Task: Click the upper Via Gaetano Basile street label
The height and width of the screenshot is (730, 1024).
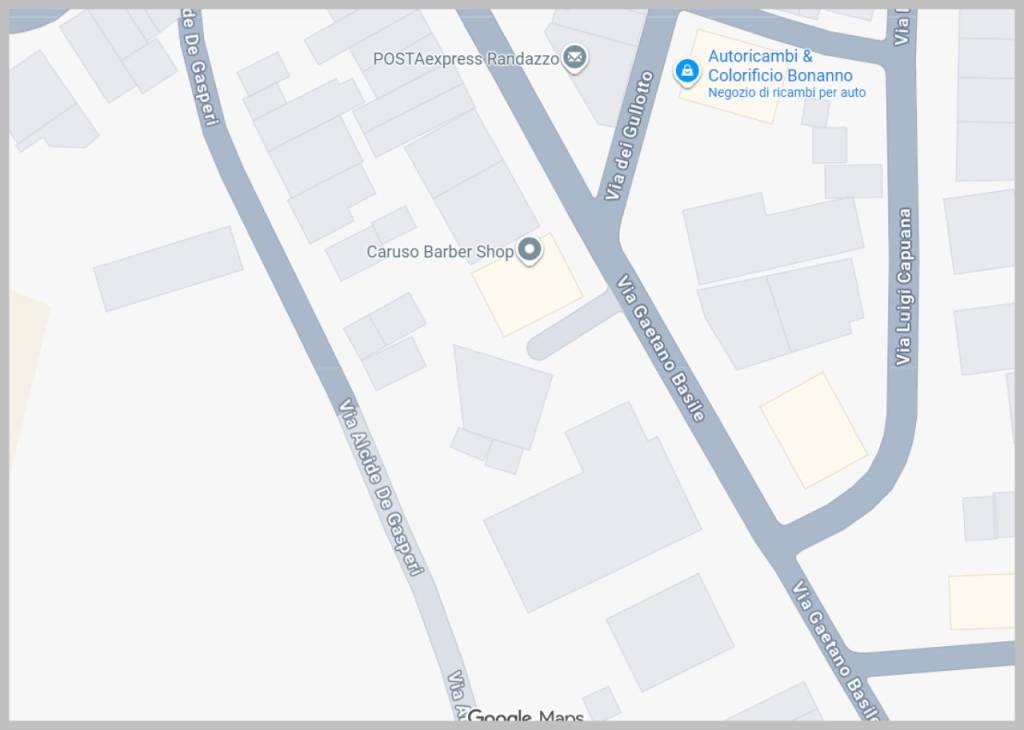Action: [x=661, y=348]
